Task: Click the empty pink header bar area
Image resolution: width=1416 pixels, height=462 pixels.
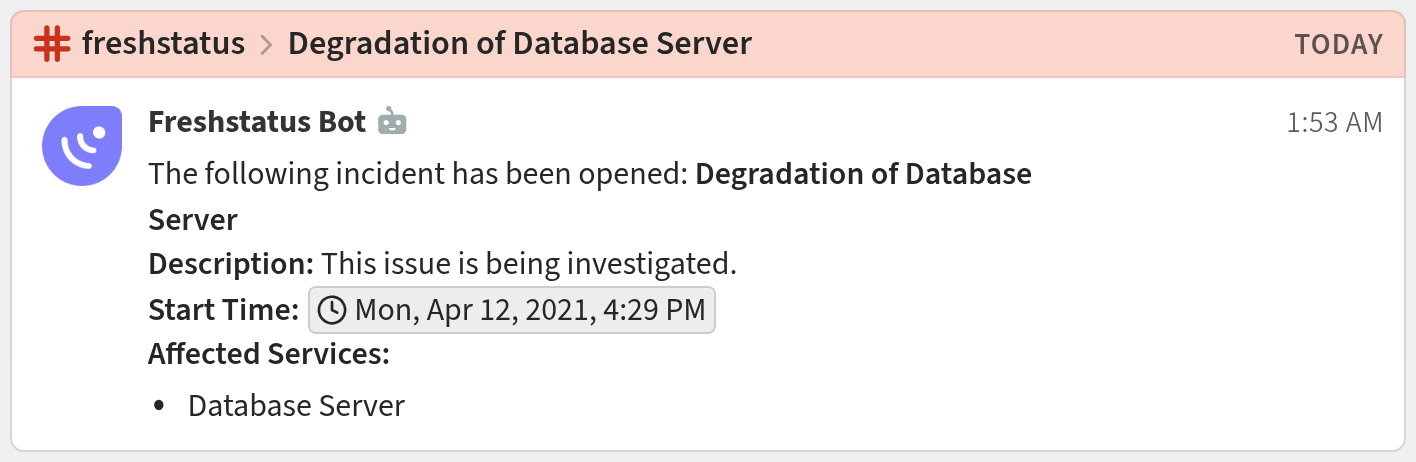Action: [x=1020, y=45]
